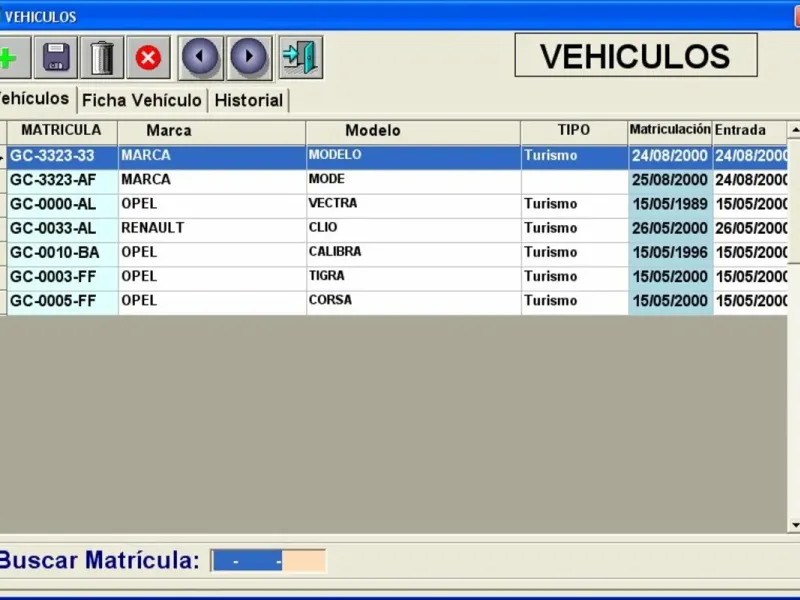Click the Matriculación column header
Viewport: 800px width, 600px height.
tap(670, 131)
